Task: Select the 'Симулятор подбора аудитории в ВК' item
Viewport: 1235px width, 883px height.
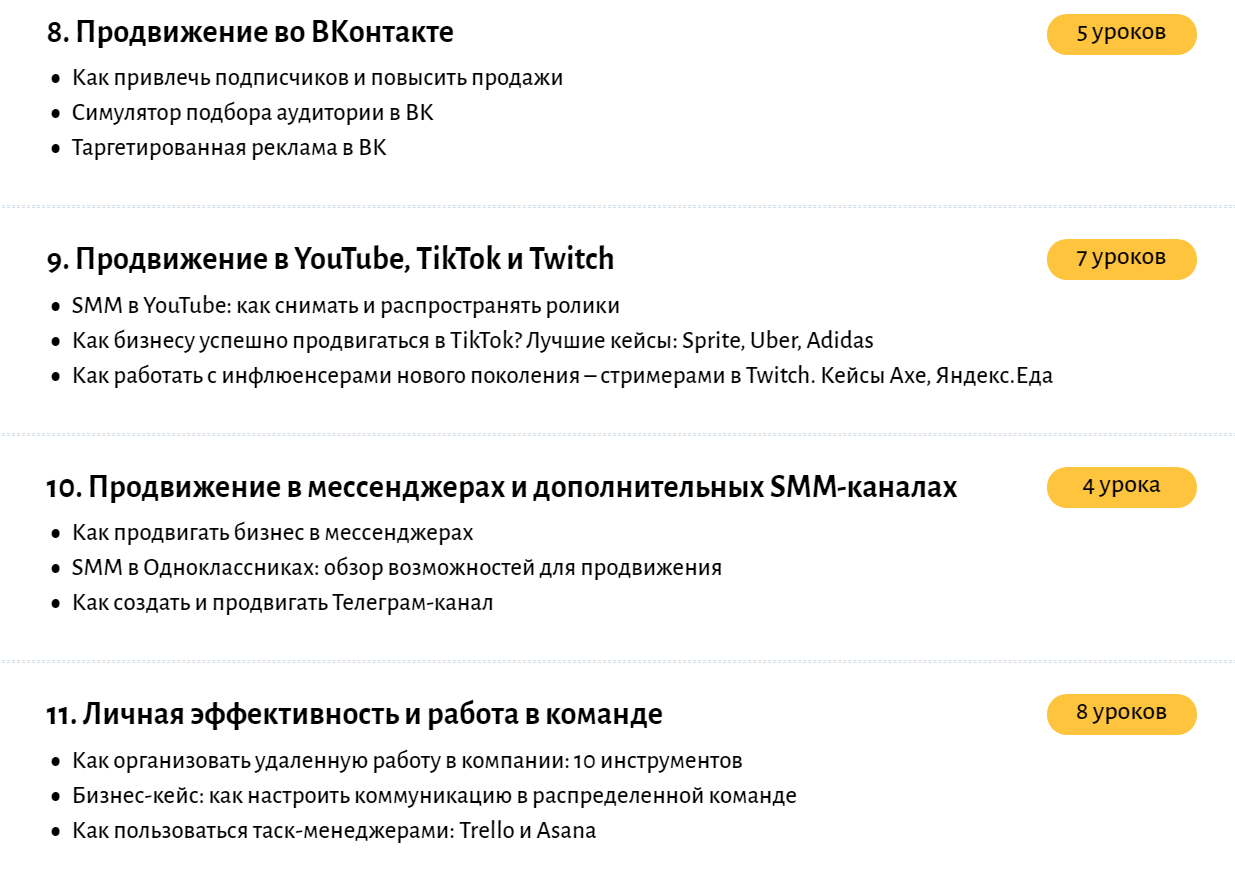Action: [x=252, y=113]
